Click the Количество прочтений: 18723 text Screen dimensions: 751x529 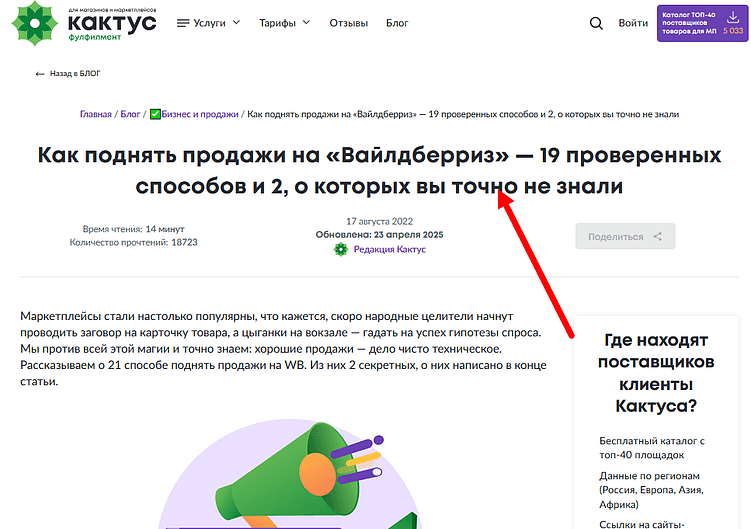coord(133,242)
